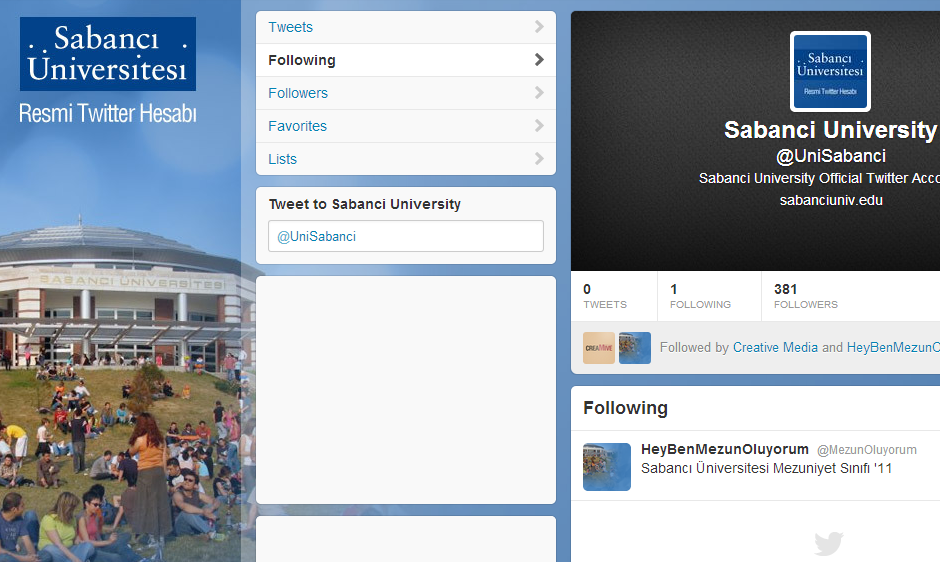
Task: Click the @MezunOluyorum handle
Action: 867,450
